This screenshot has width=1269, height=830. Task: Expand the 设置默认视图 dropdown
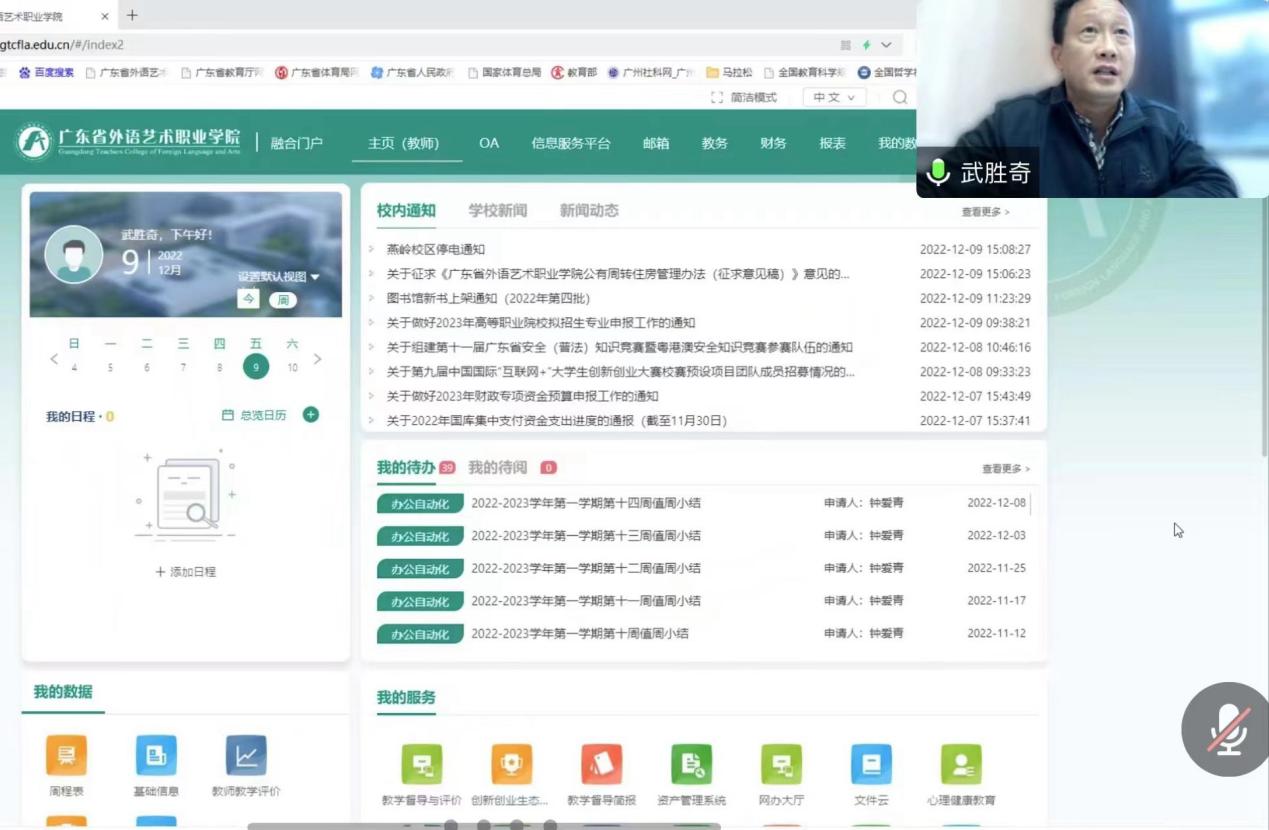click(280, 274)
